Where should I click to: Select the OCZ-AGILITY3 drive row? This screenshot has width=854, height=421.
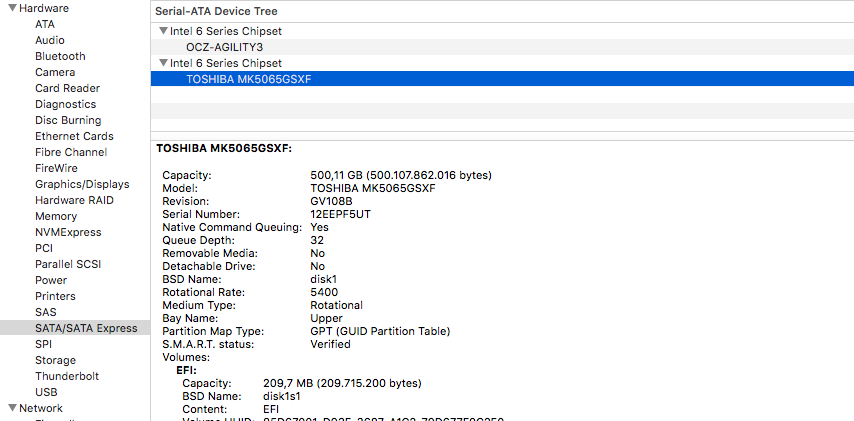(502, 47)
